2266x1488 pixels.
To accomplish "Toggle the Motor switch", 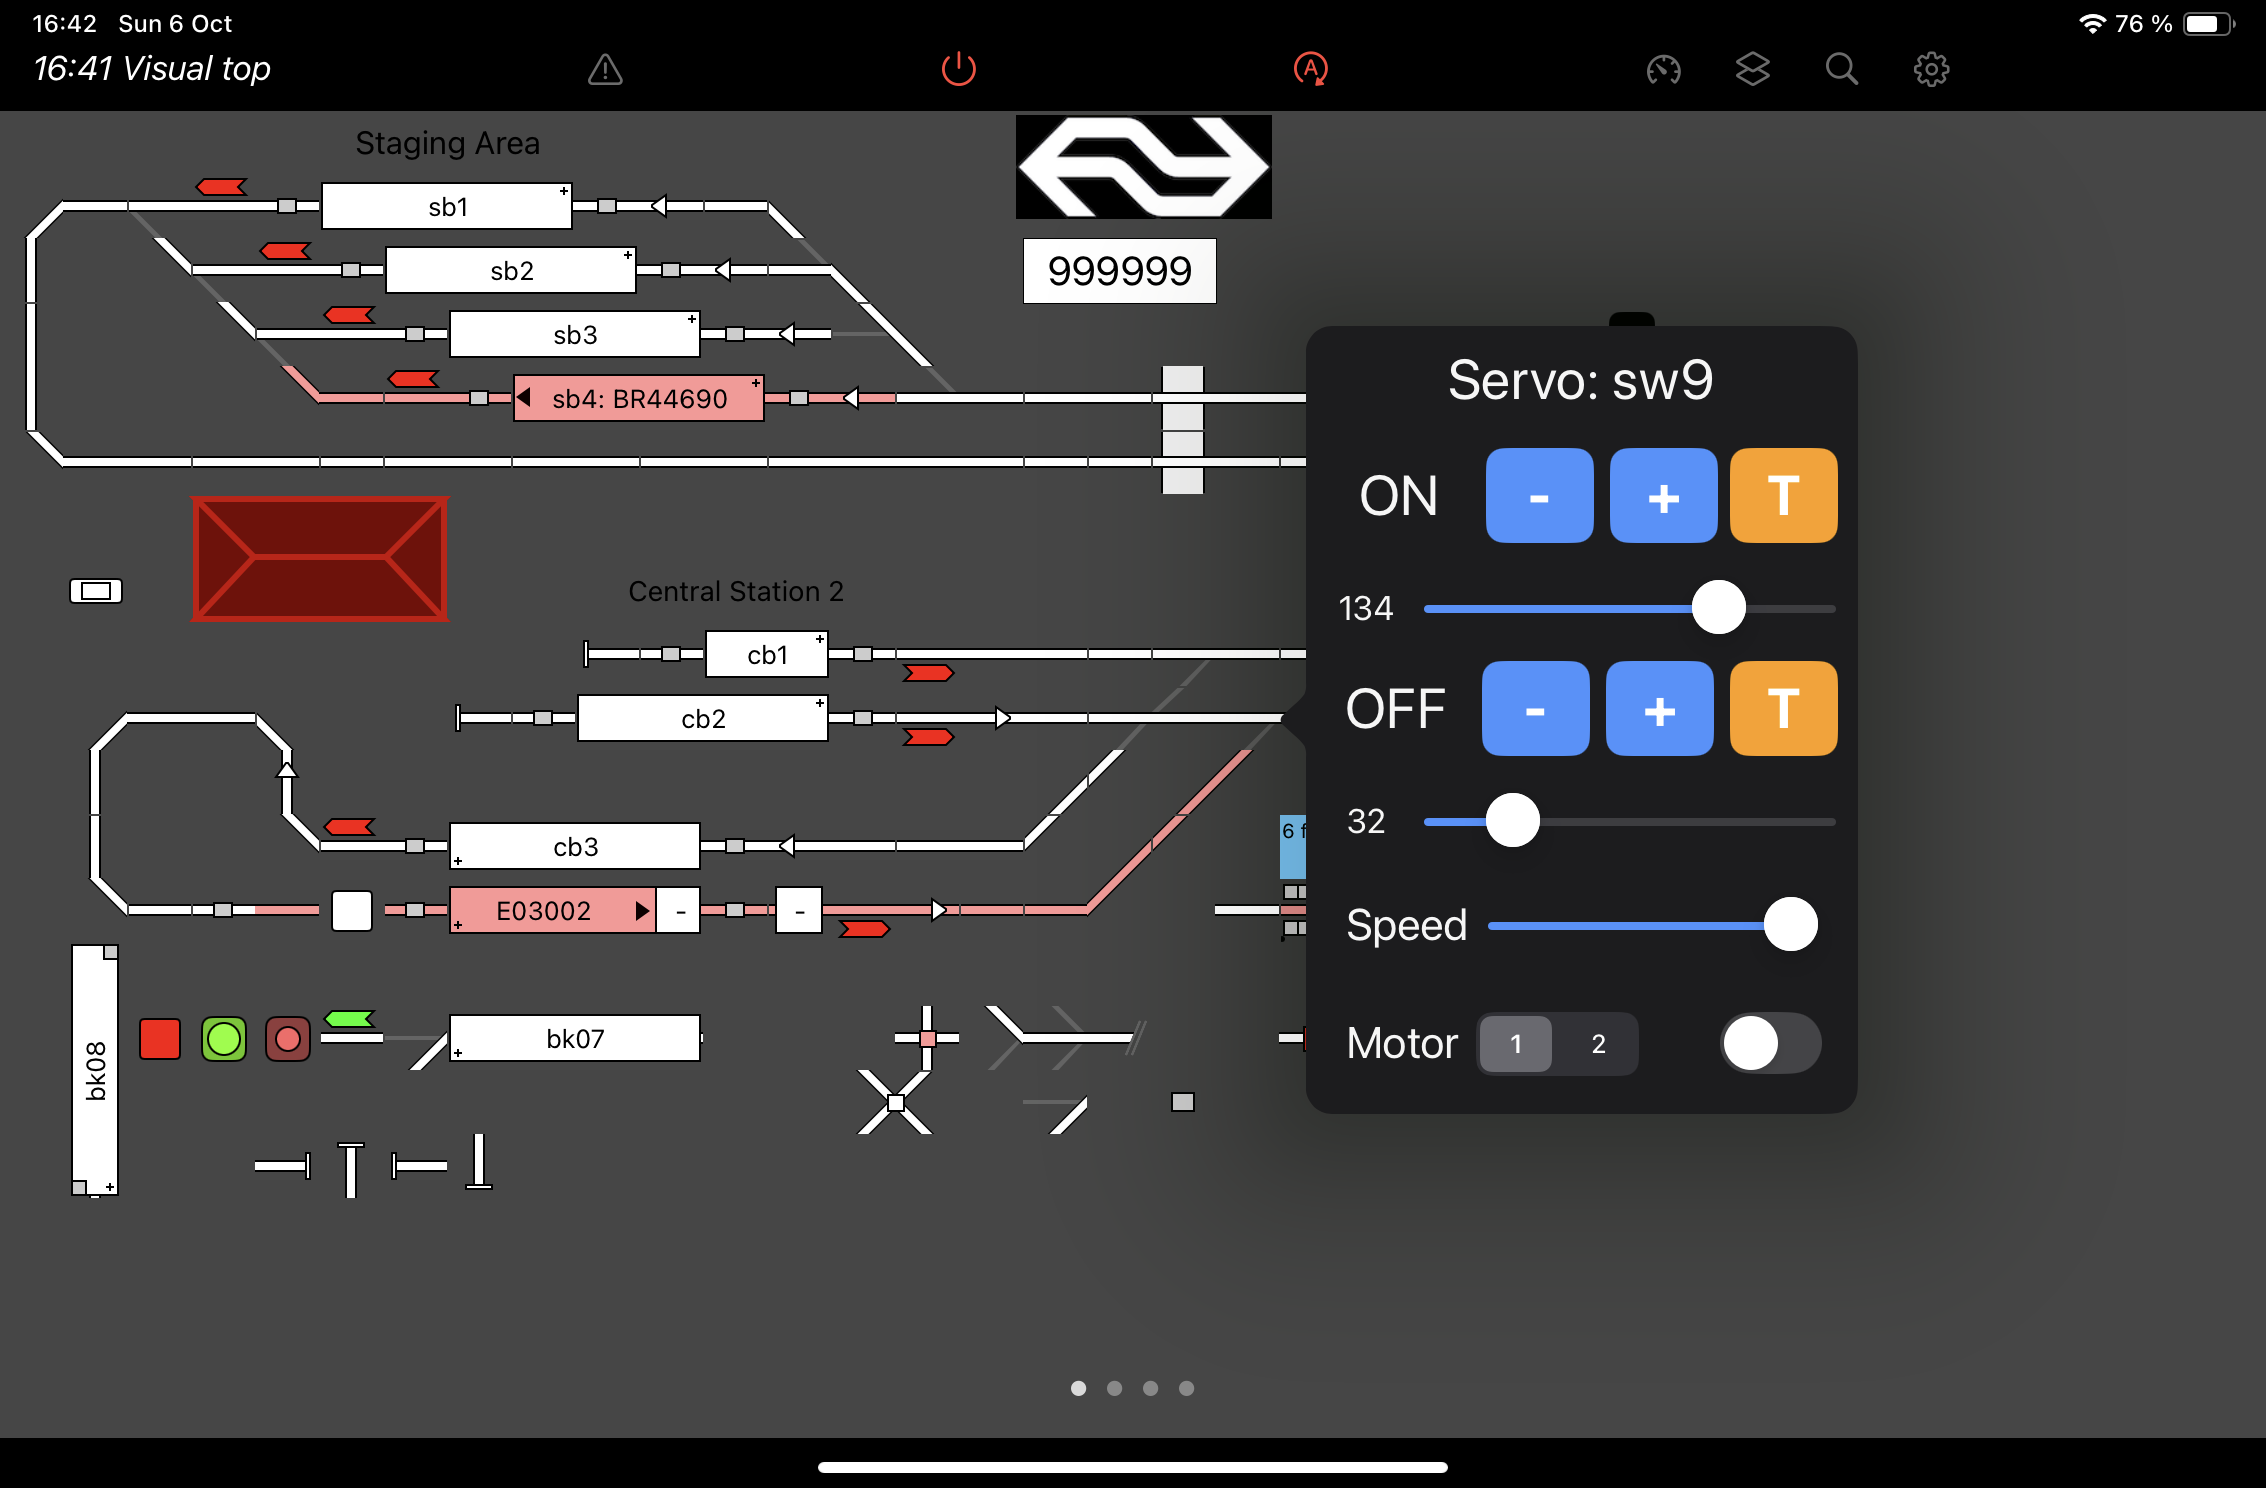I will [1770, 1043].
